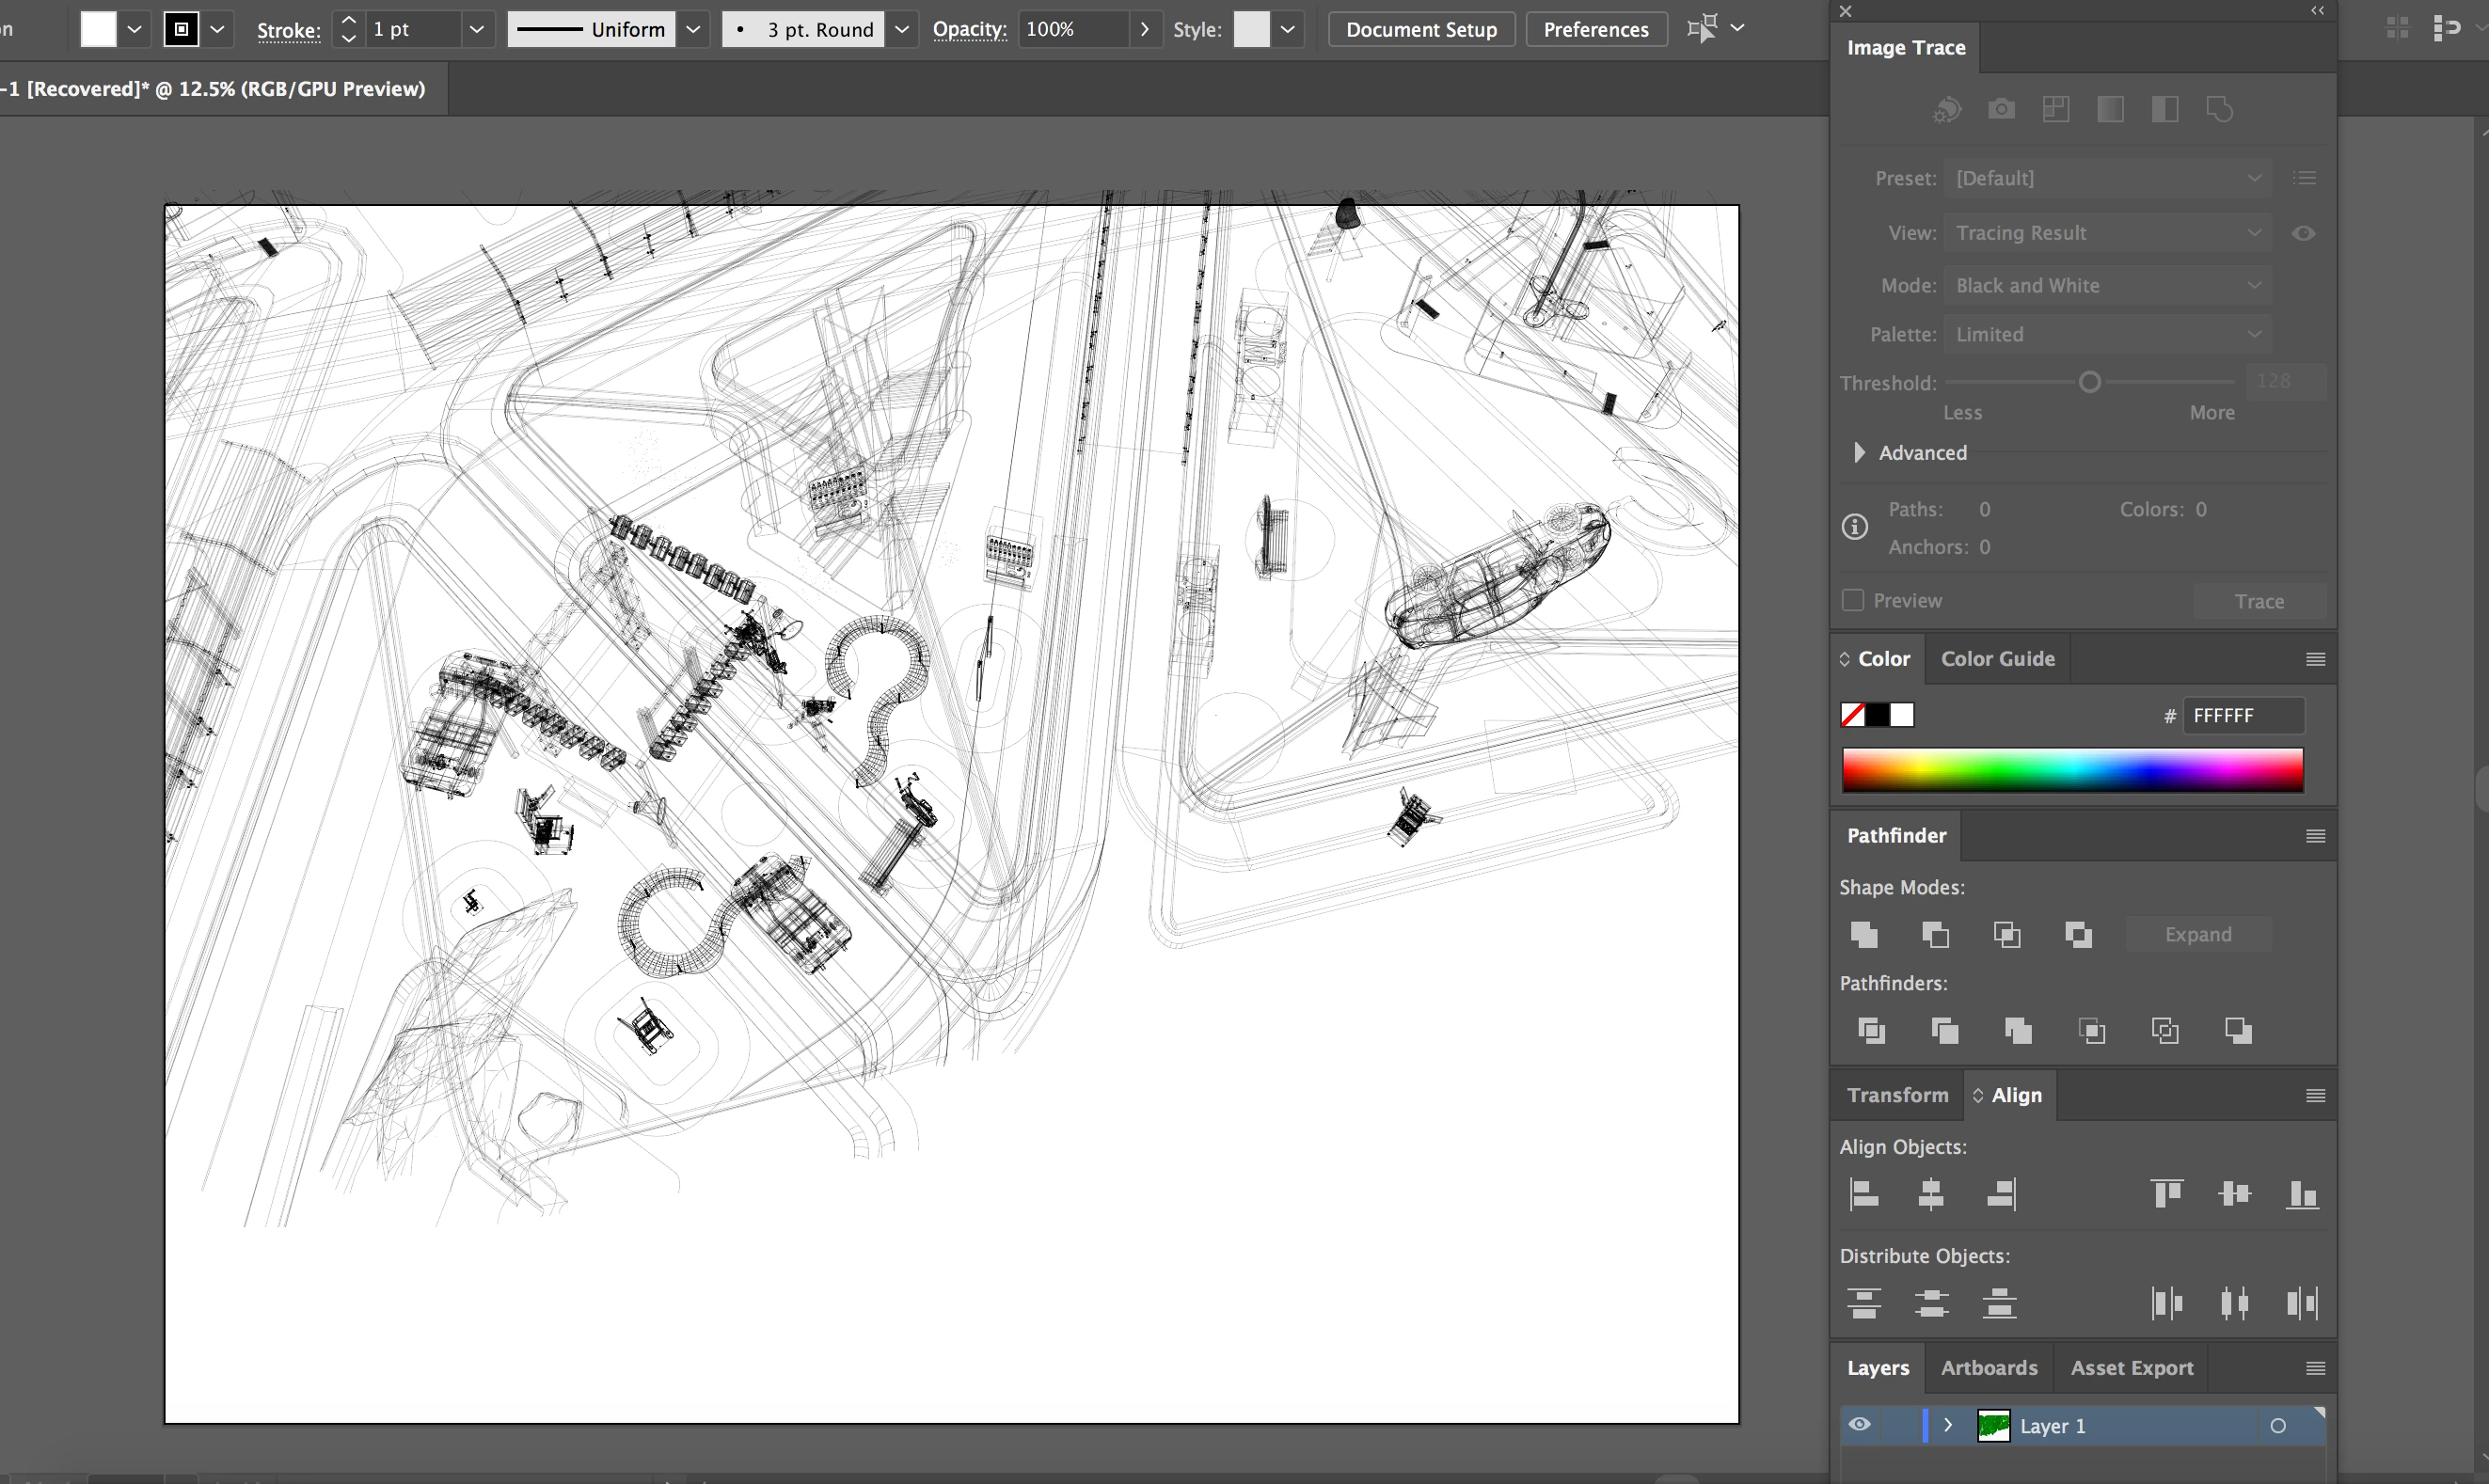The width and height of the screenshot is (2489, 1484).
Task: Click the None color swatch
Action: click(x=1852, y=715)
